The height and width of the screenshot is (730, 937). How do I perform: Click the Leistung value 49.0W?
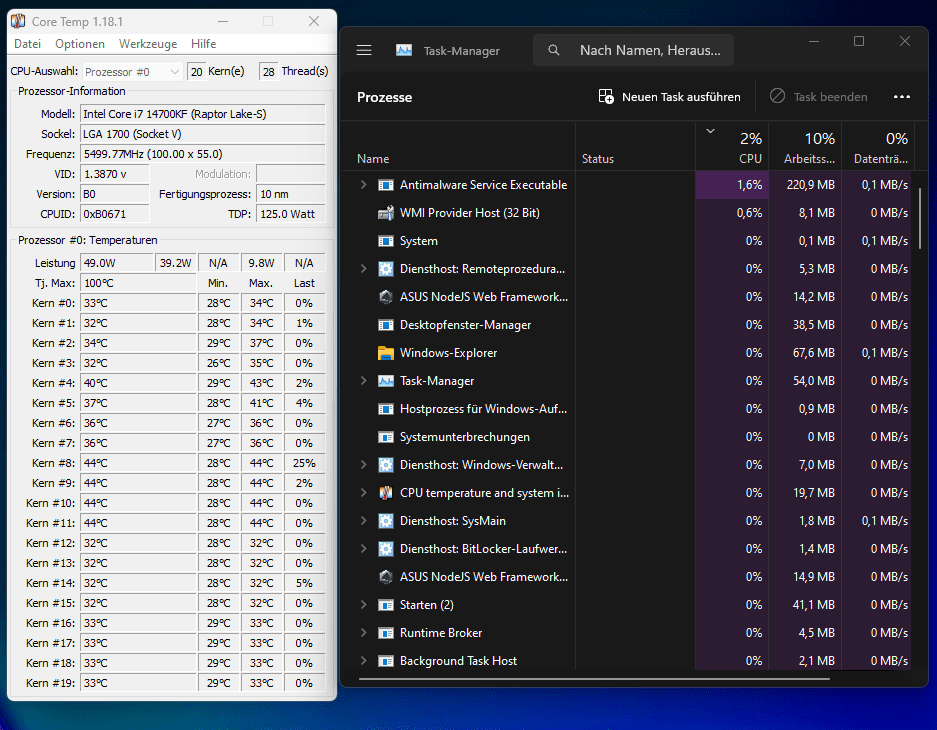[x=117, y=263]
